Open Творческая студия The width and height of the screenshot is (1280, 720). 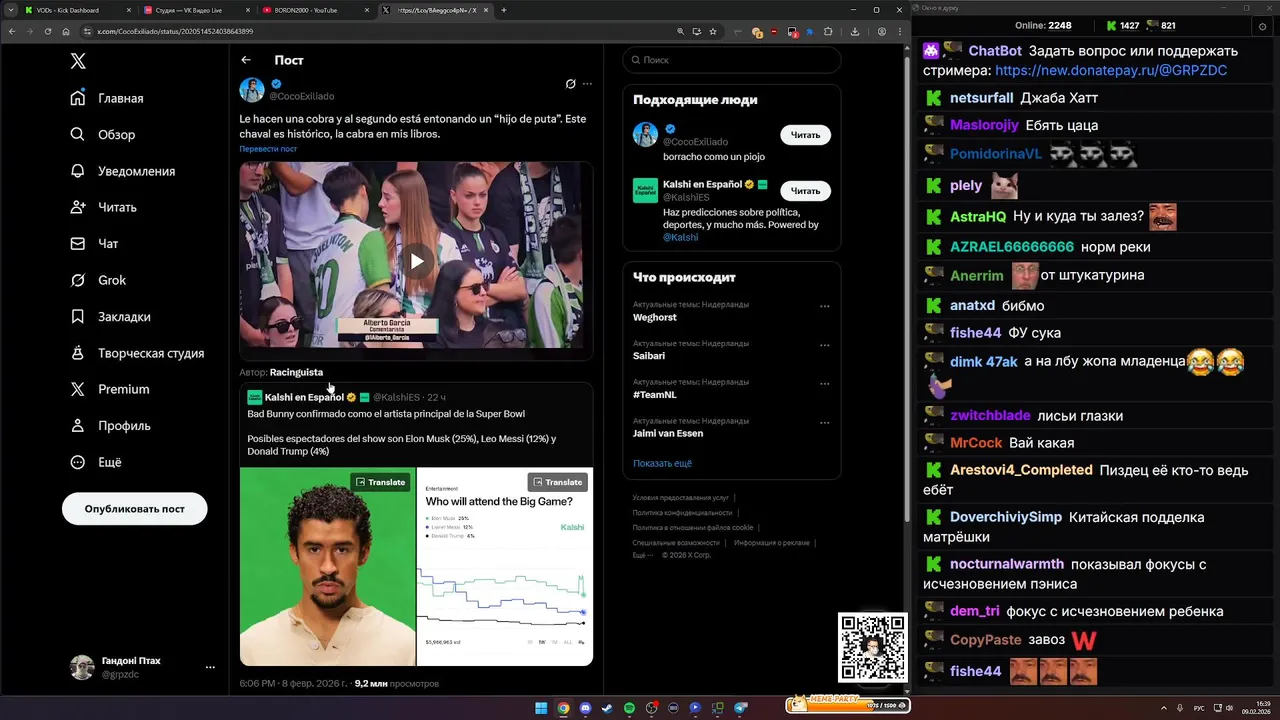pyautogui.click(x=137, y=353)
